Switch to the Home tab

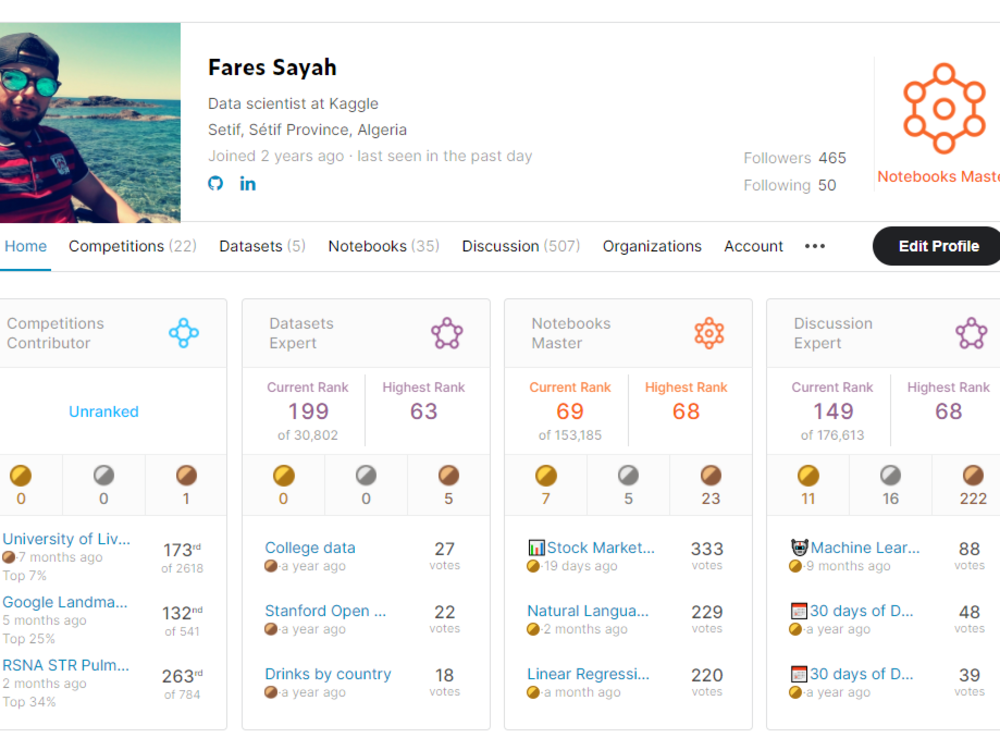[x=26, y=246]
